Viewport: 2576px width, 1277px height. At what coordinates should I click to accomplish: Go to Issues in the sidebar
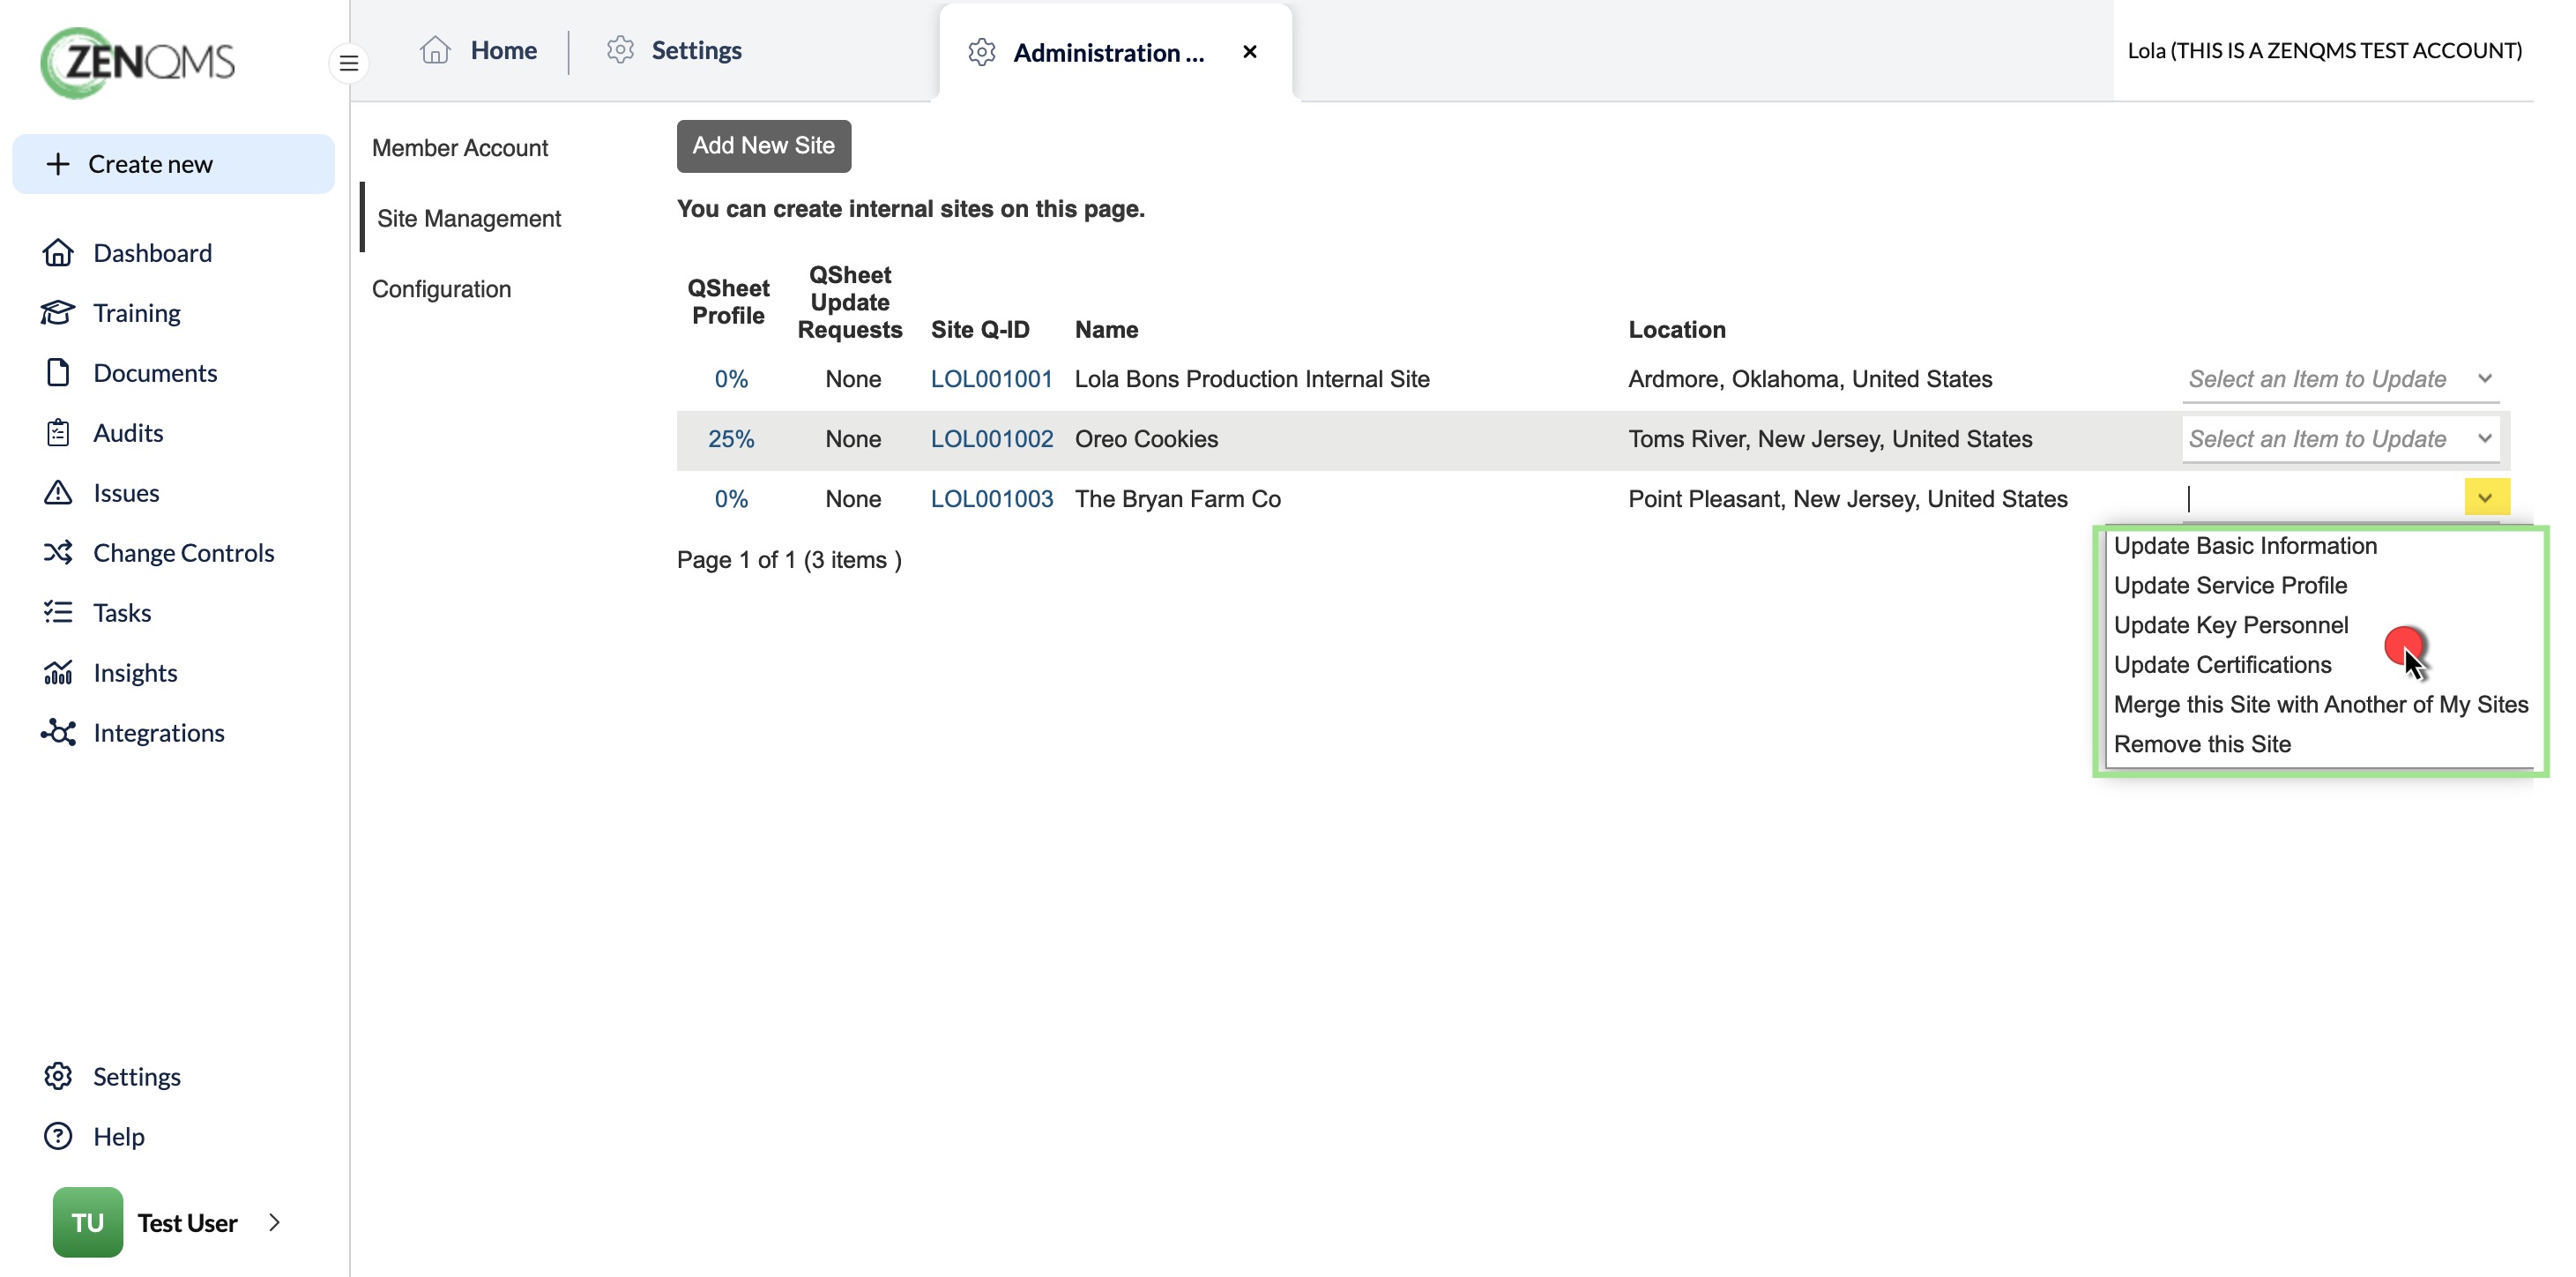pyautogui.click(x=126, y=492)
